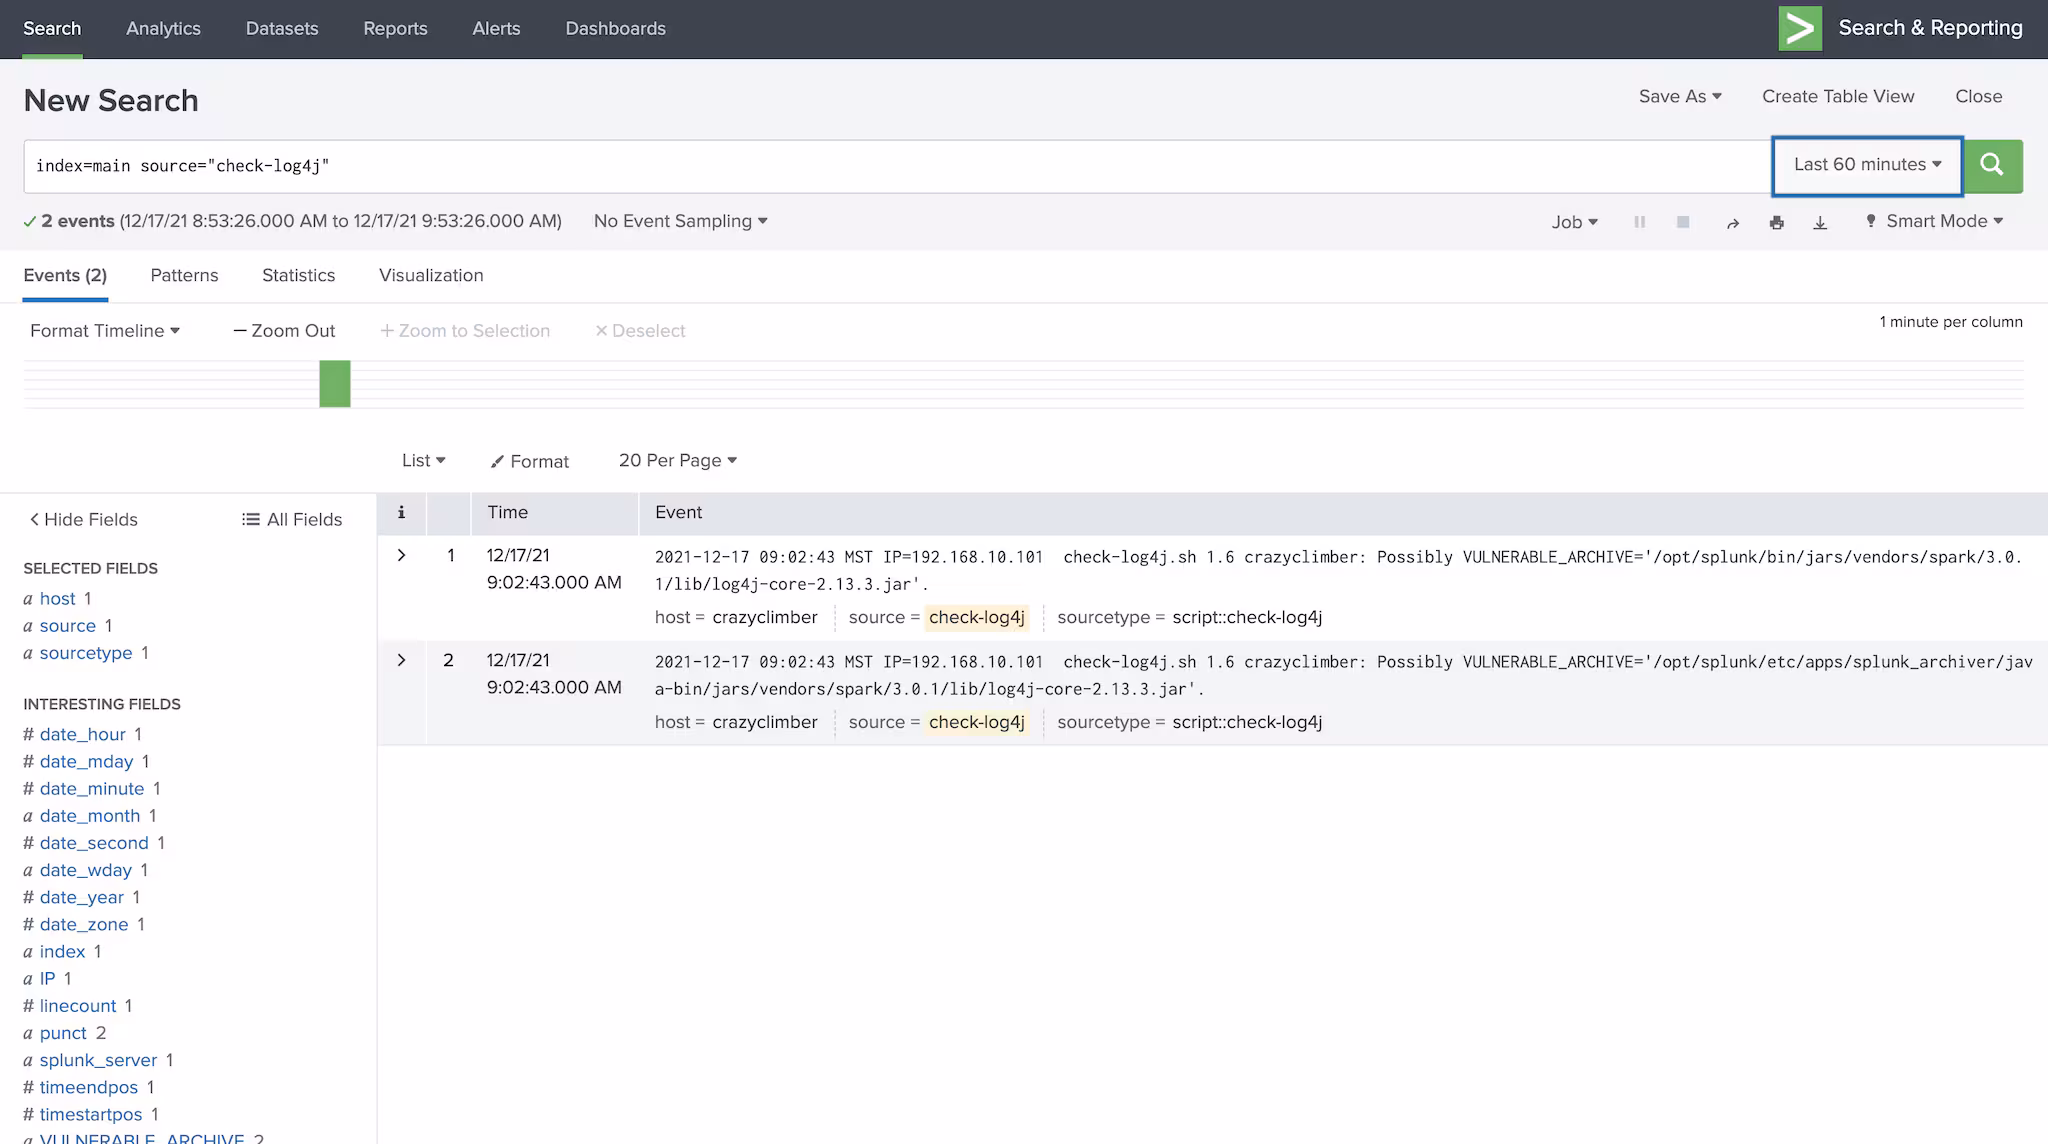Open the Last 60 minutes time picker
This screenshot has height=1144, width=2048.
1866,165
